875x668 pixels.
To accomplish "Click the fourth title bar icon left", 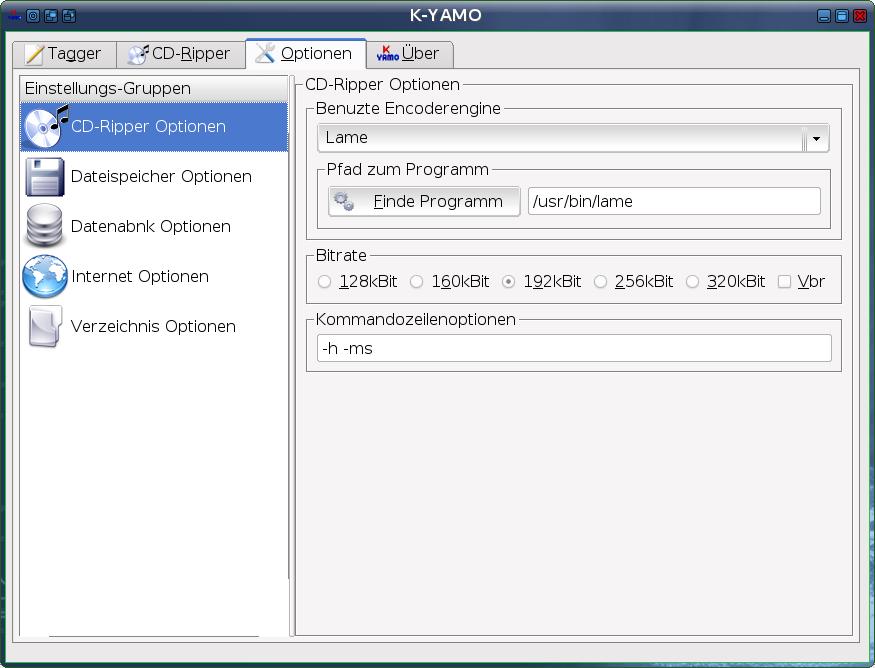I will (x=69, y=16).
